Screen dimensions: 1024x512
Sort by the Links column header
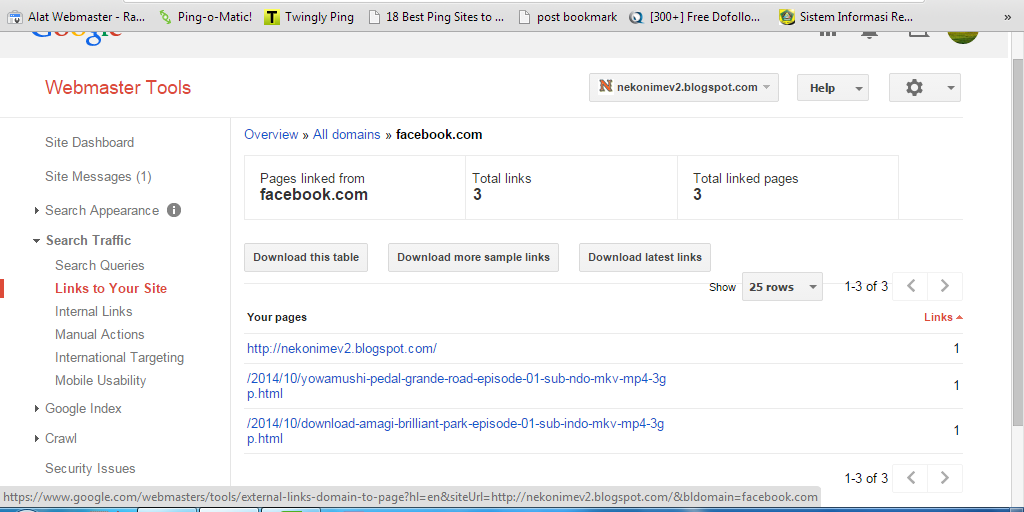point(943,317)
